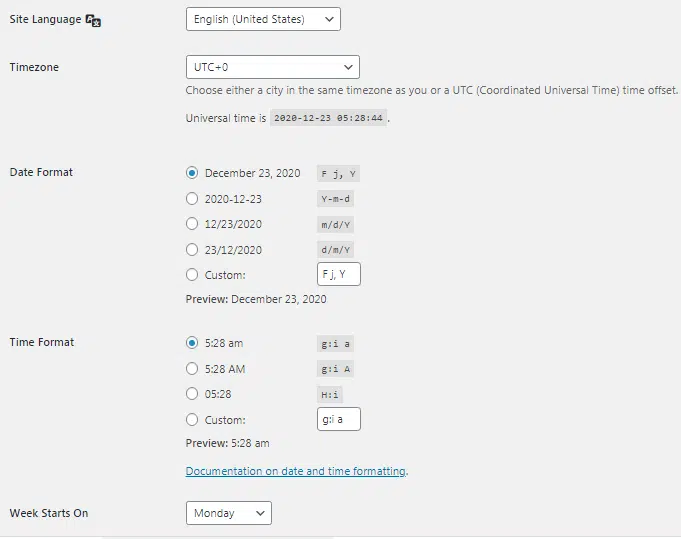Open the Week Starts On dropdown
Viewport: 681px width, 539px height.
[228, 513]
